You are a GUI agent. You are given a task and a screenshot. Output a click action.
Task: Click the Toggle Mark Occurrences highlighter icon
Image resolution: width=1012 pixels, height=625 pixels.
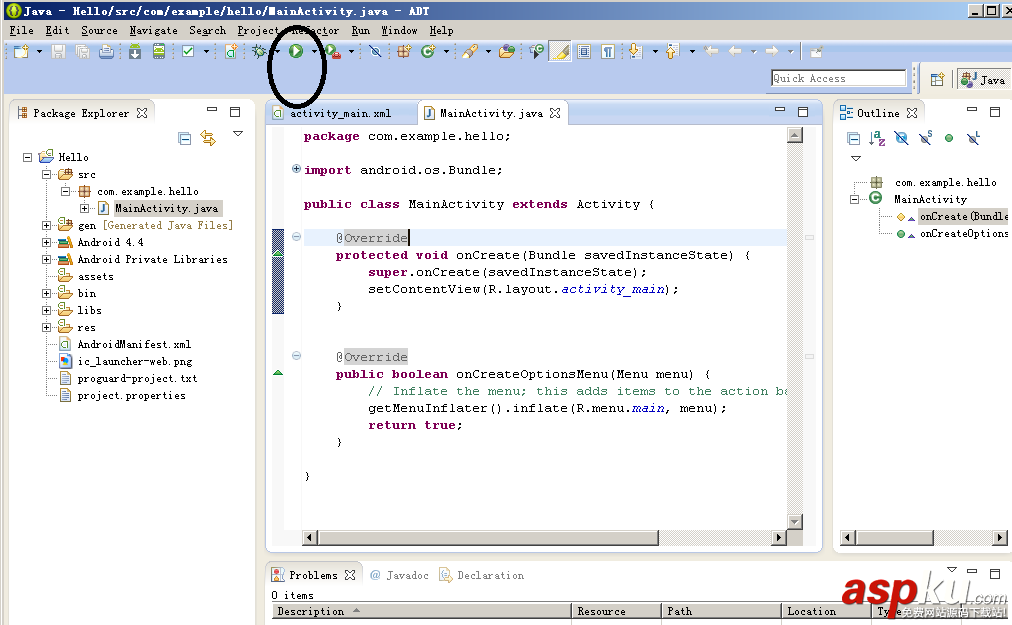tap(560, 52)
